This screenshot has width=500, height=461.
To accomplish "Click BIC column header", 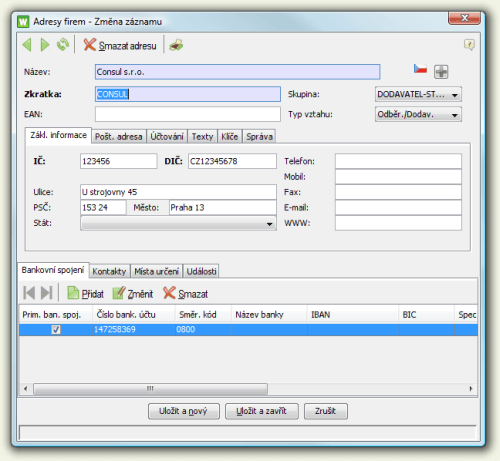I will pyautogui.click(x=427, y=315).
